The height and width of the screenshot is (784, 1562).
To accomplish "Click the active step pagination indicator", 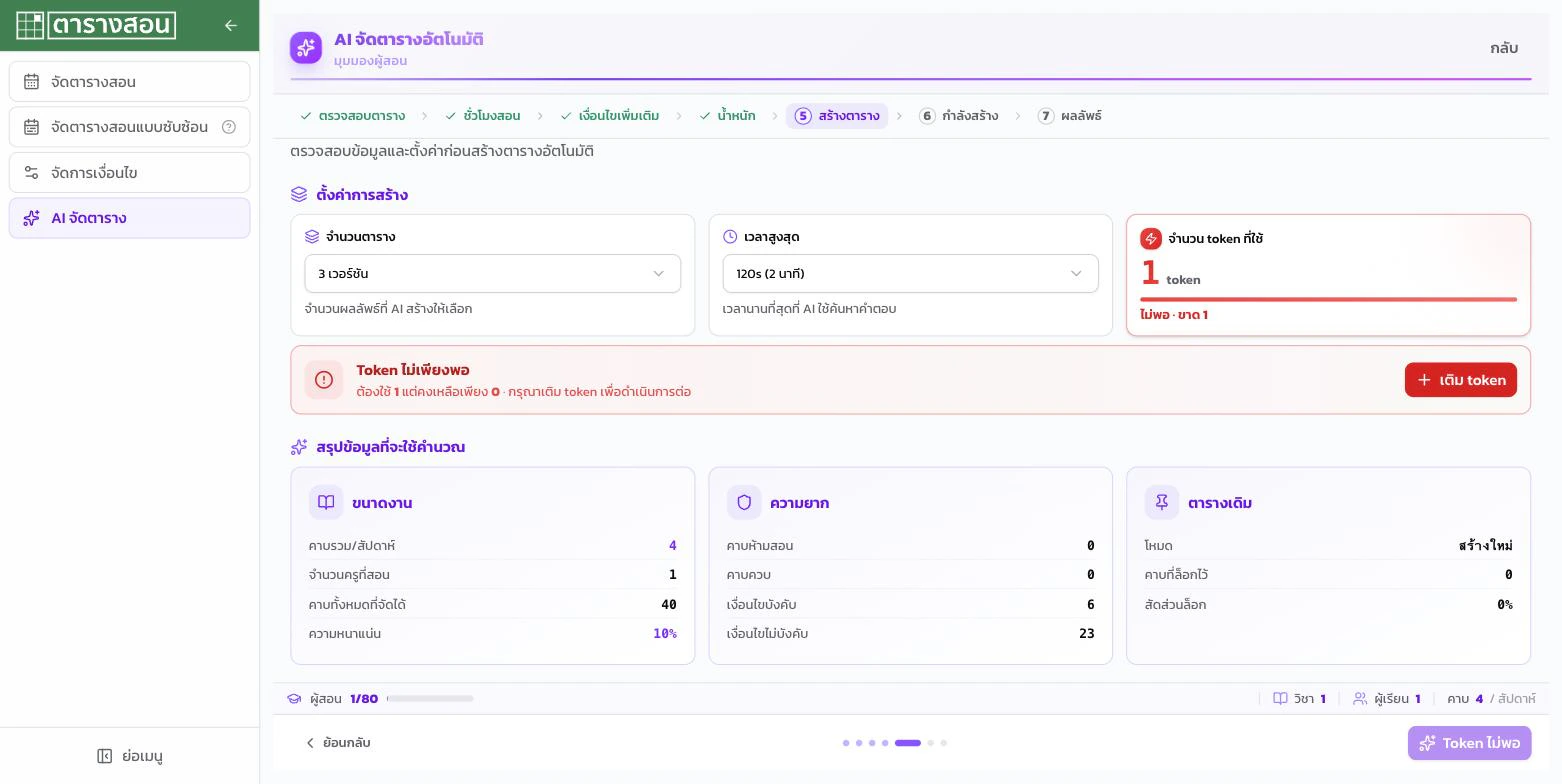I will pyautogui.click(x=908, y=743).
